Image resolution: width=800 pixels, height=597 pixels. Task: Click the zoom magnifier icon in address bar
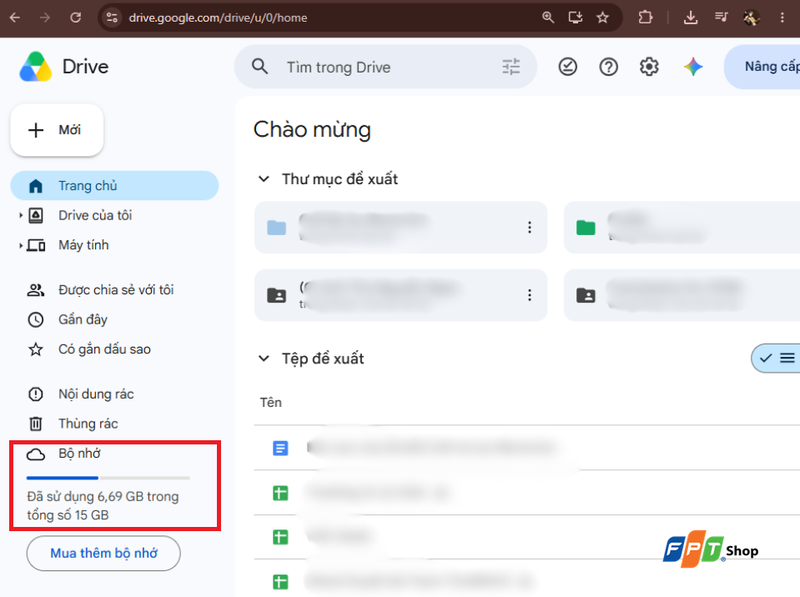point(548,18)
